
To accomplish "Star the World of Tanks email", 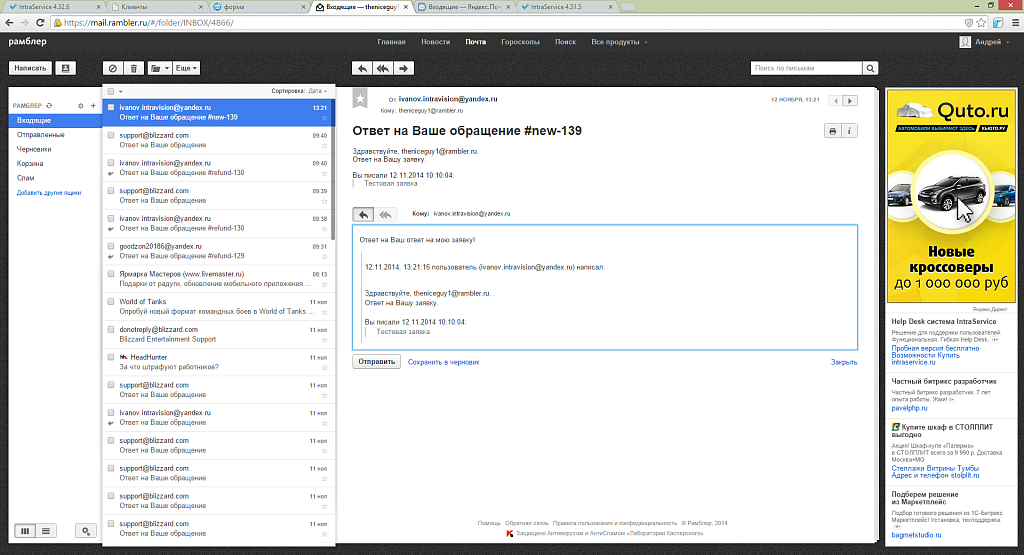I will 323,312.
